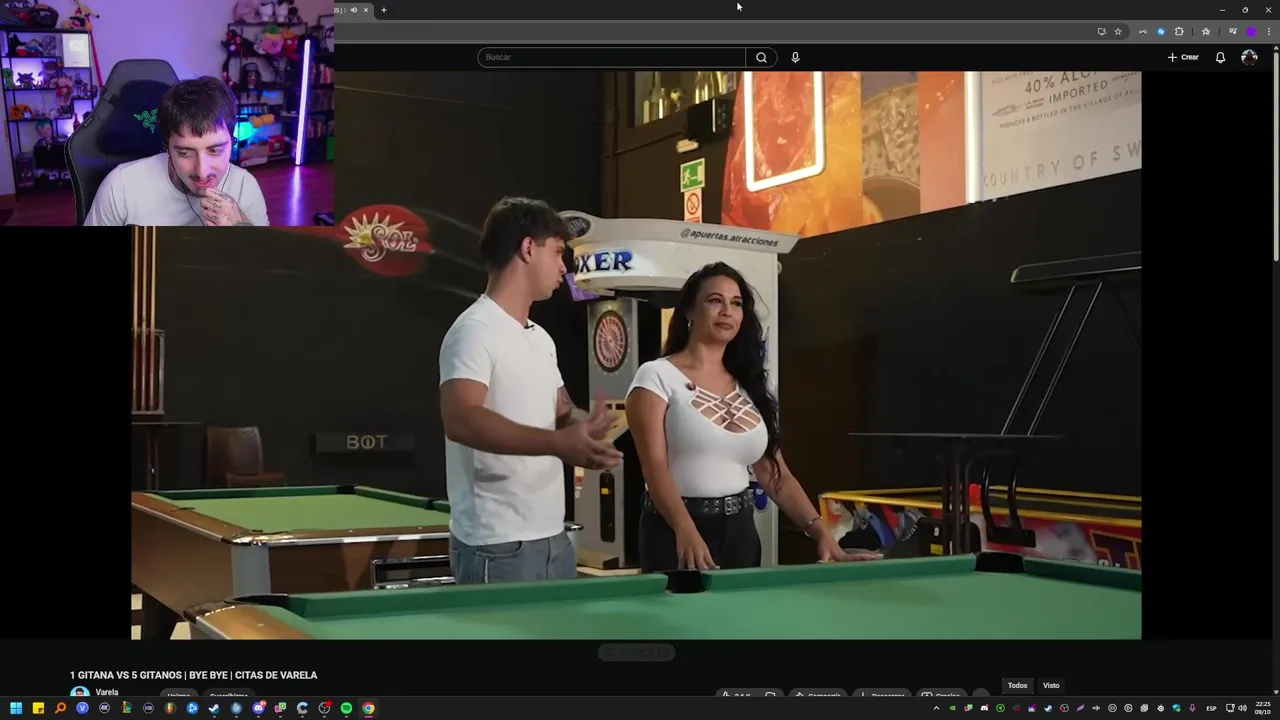The width and height of the screenshot is (1280, 720).
Task: Open Sticky Notes from taskbar
Action: pyautogui.click(x=38, y=708)
